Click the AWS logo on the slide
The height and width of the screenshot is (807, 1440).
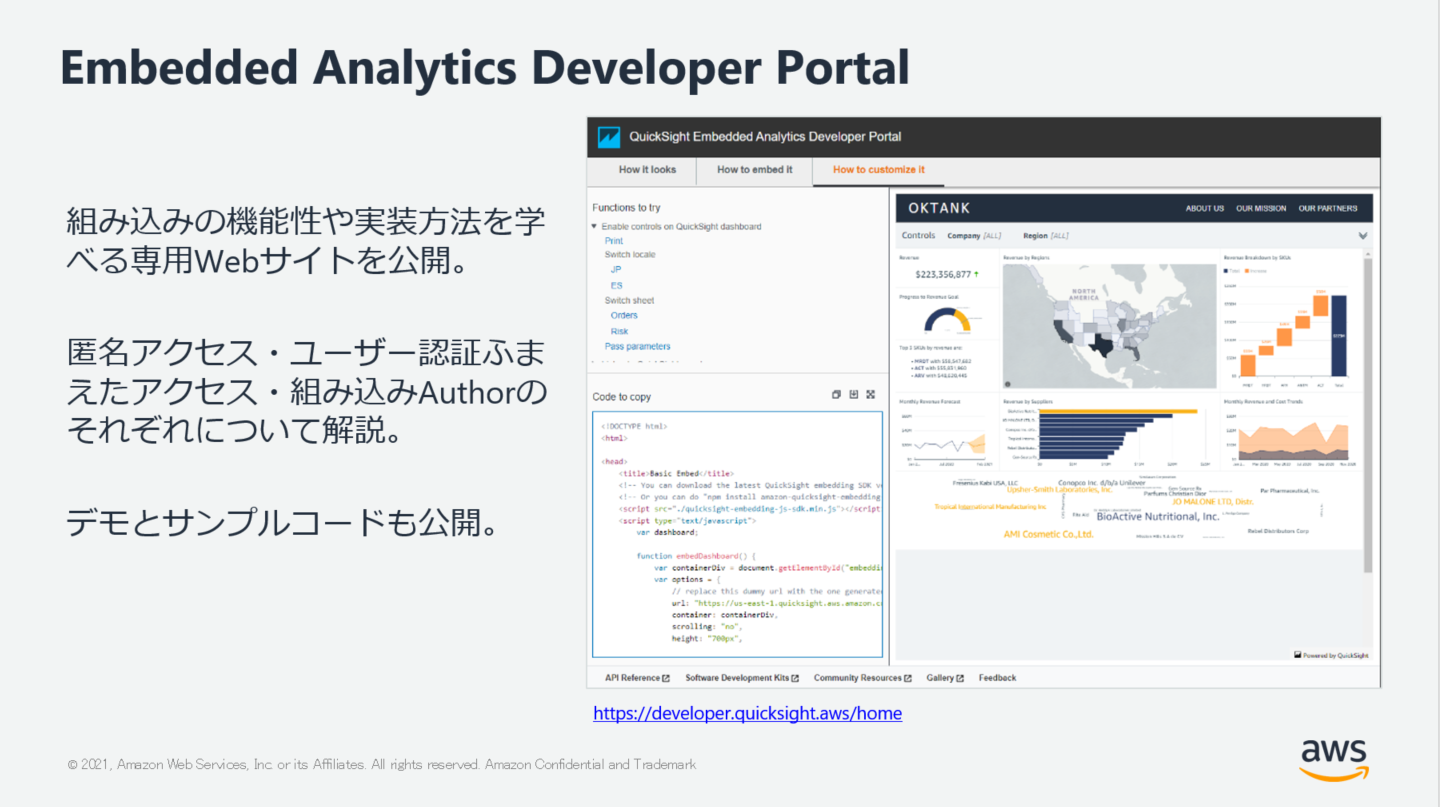coord(1333,759)
